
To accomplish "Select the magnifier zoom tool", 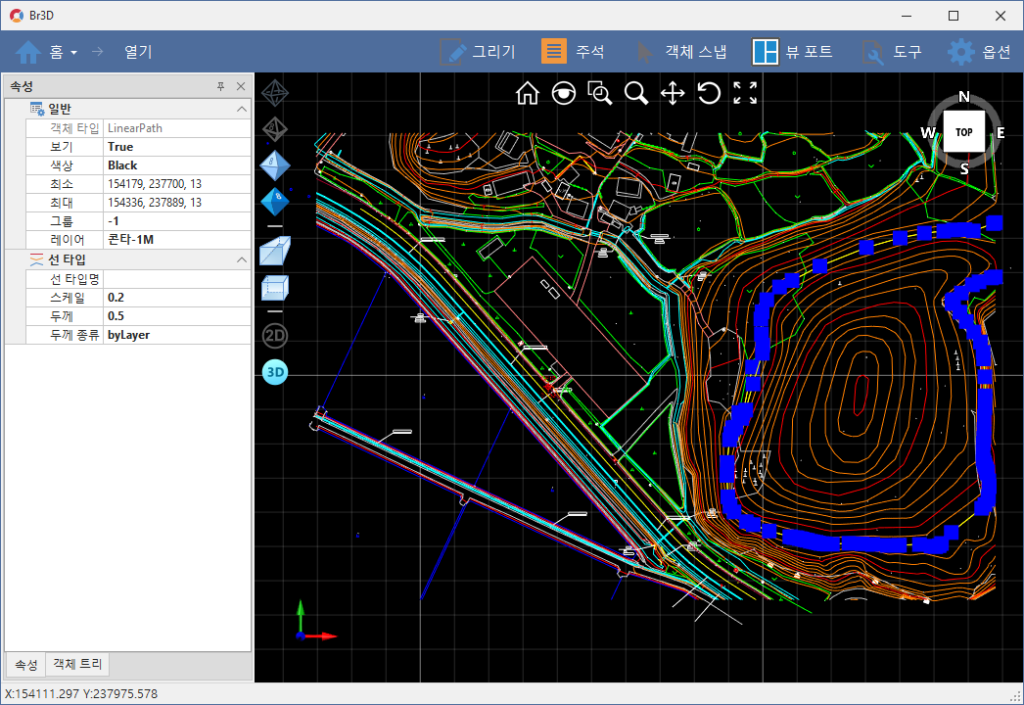I will point(636,93).
